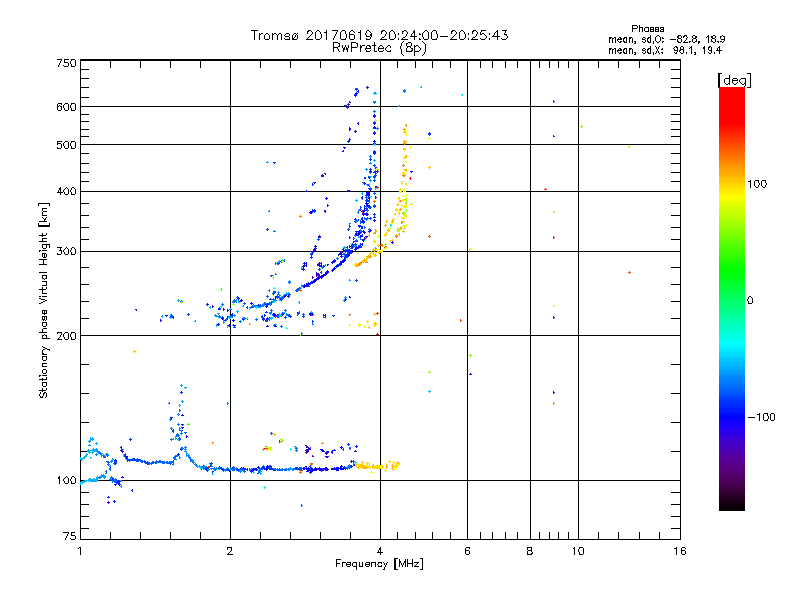This screenshot has width=800, height=600.
Task: Click the colorbar label "-100"
Action: 761,417
